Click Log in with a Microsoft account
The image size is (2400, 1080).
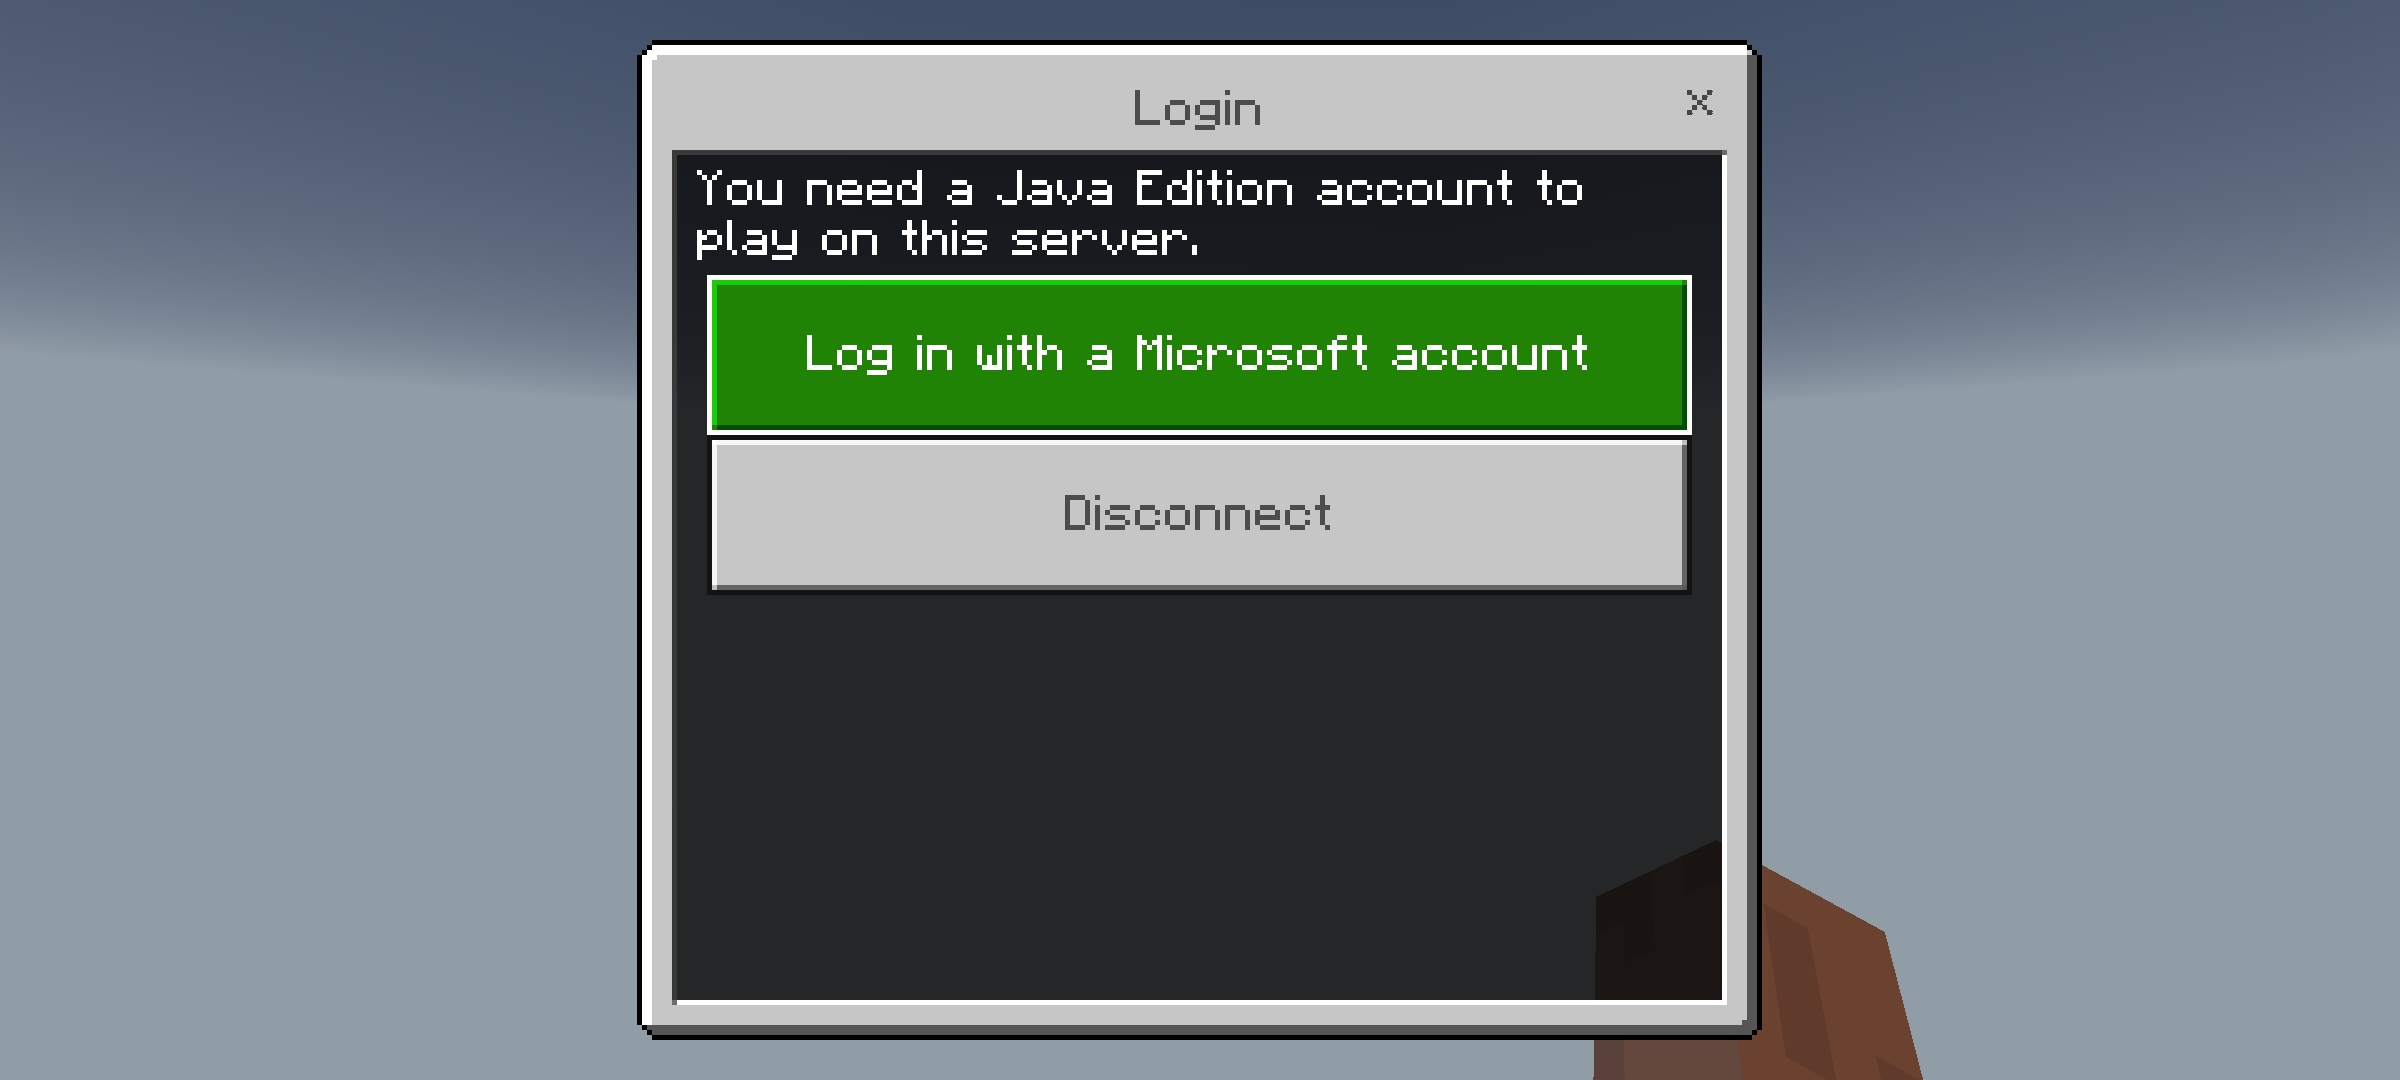pos(1199,355)
